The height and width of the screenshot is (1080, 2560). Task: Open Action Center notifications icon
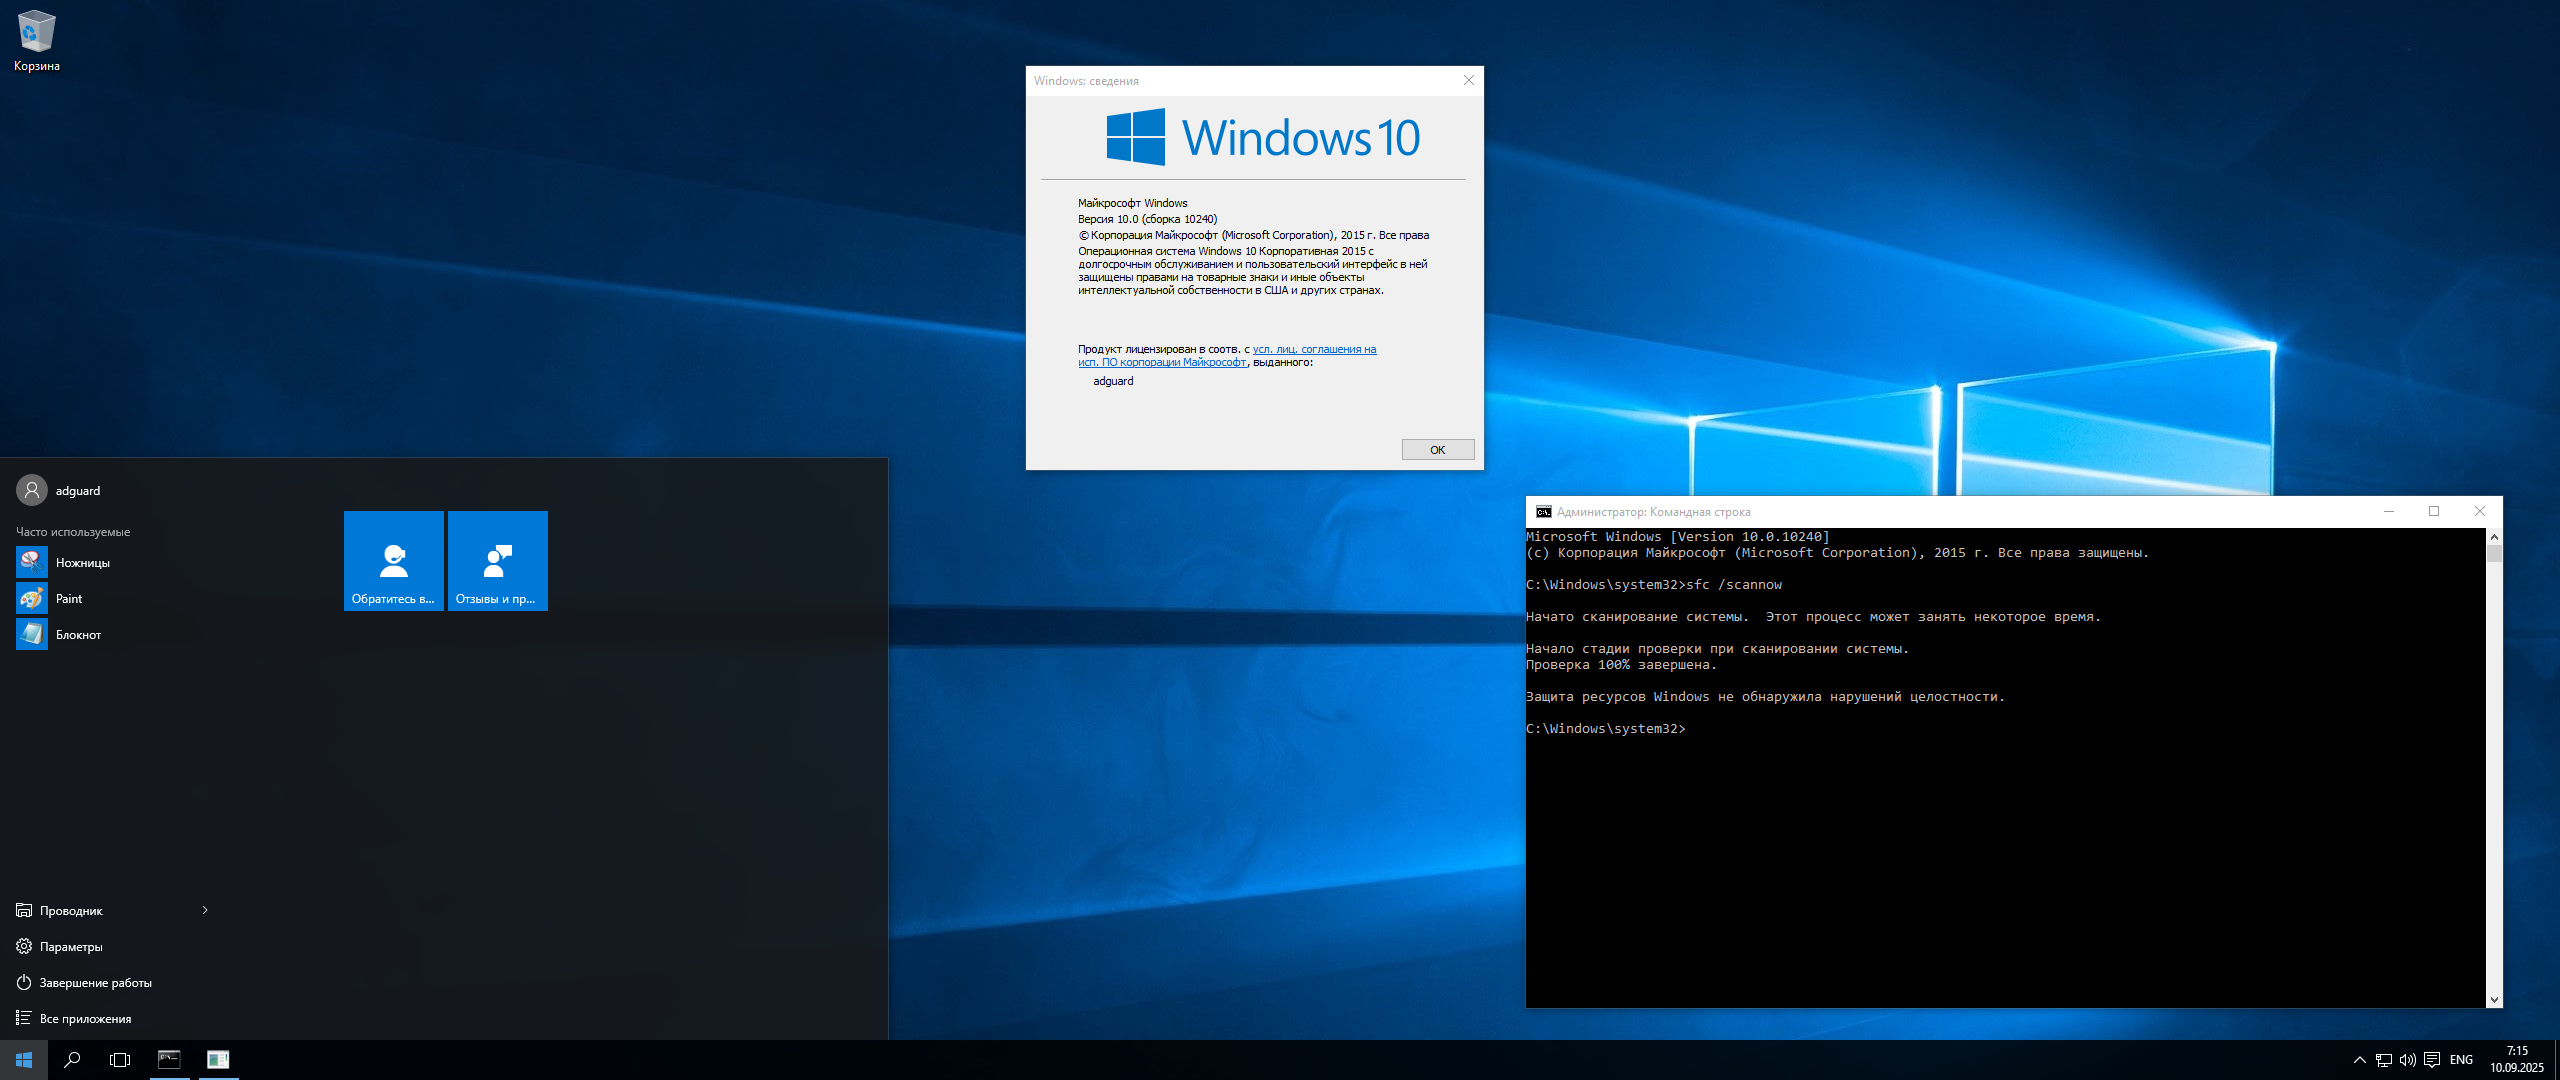pyautogui.click(x=2432, y=1060)
